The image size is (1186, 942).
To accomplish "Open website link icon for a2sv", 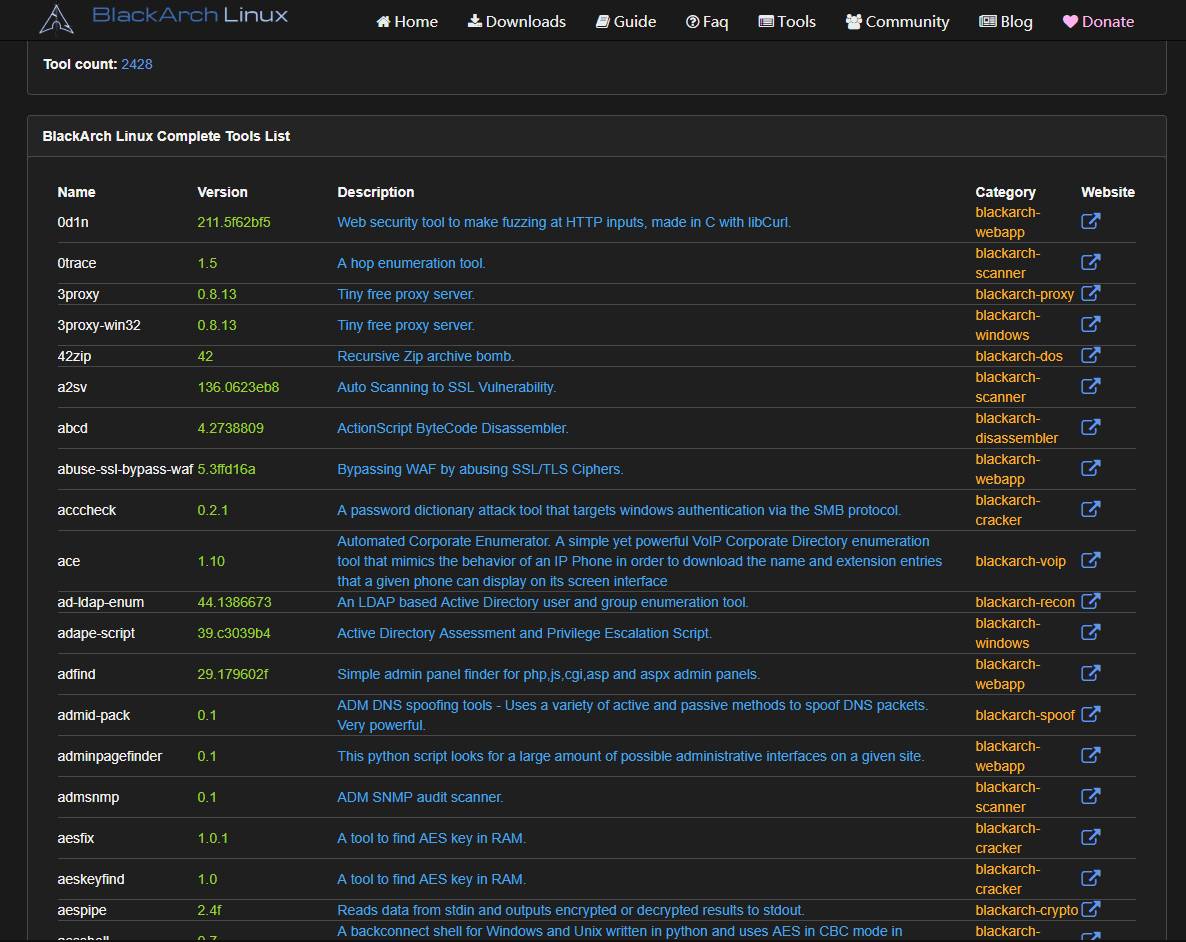I will pyautogui.click(x=1090, y=386).
